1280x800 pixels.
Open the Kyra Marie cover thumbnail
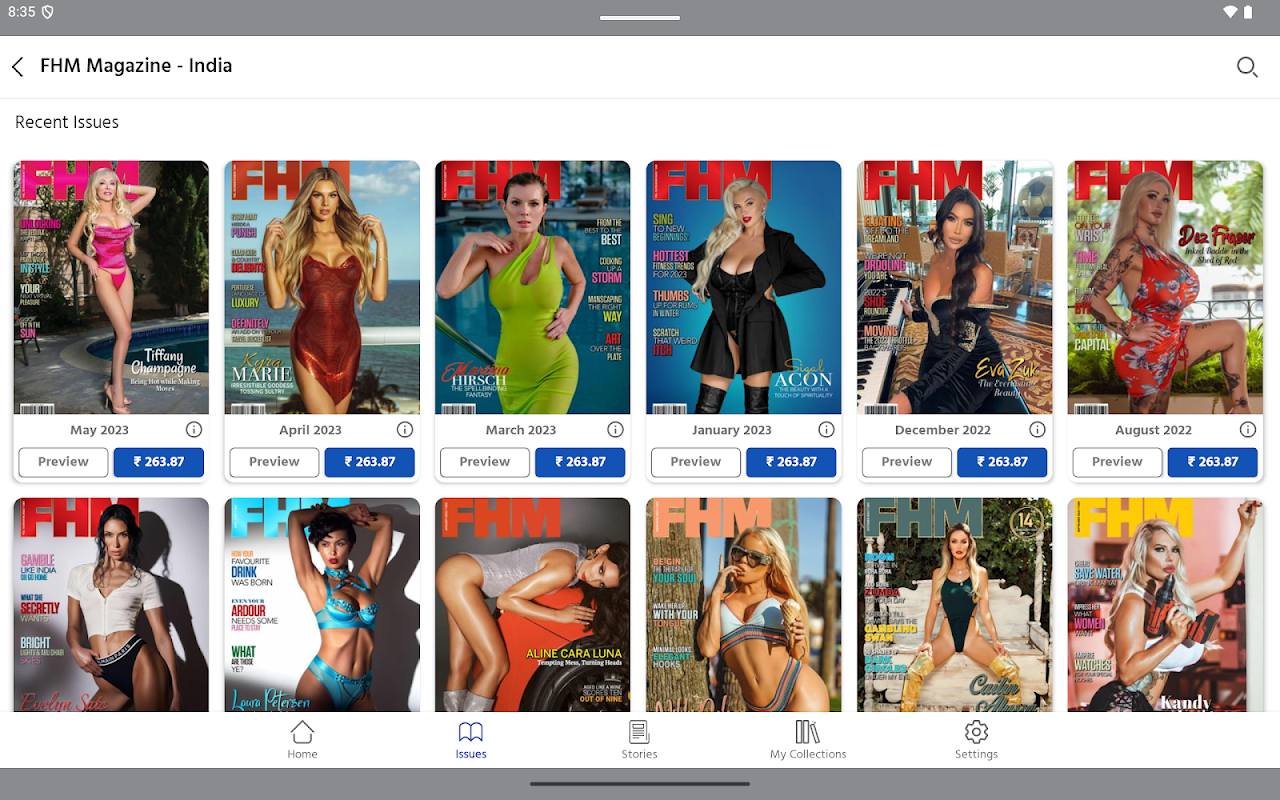point(322,288)
